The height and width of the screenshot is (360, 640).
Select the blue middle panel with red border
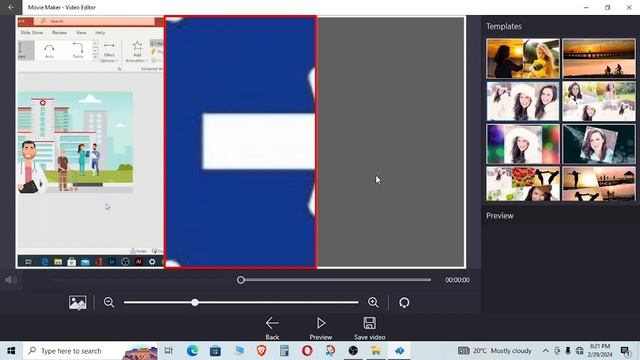coord(240,142)
